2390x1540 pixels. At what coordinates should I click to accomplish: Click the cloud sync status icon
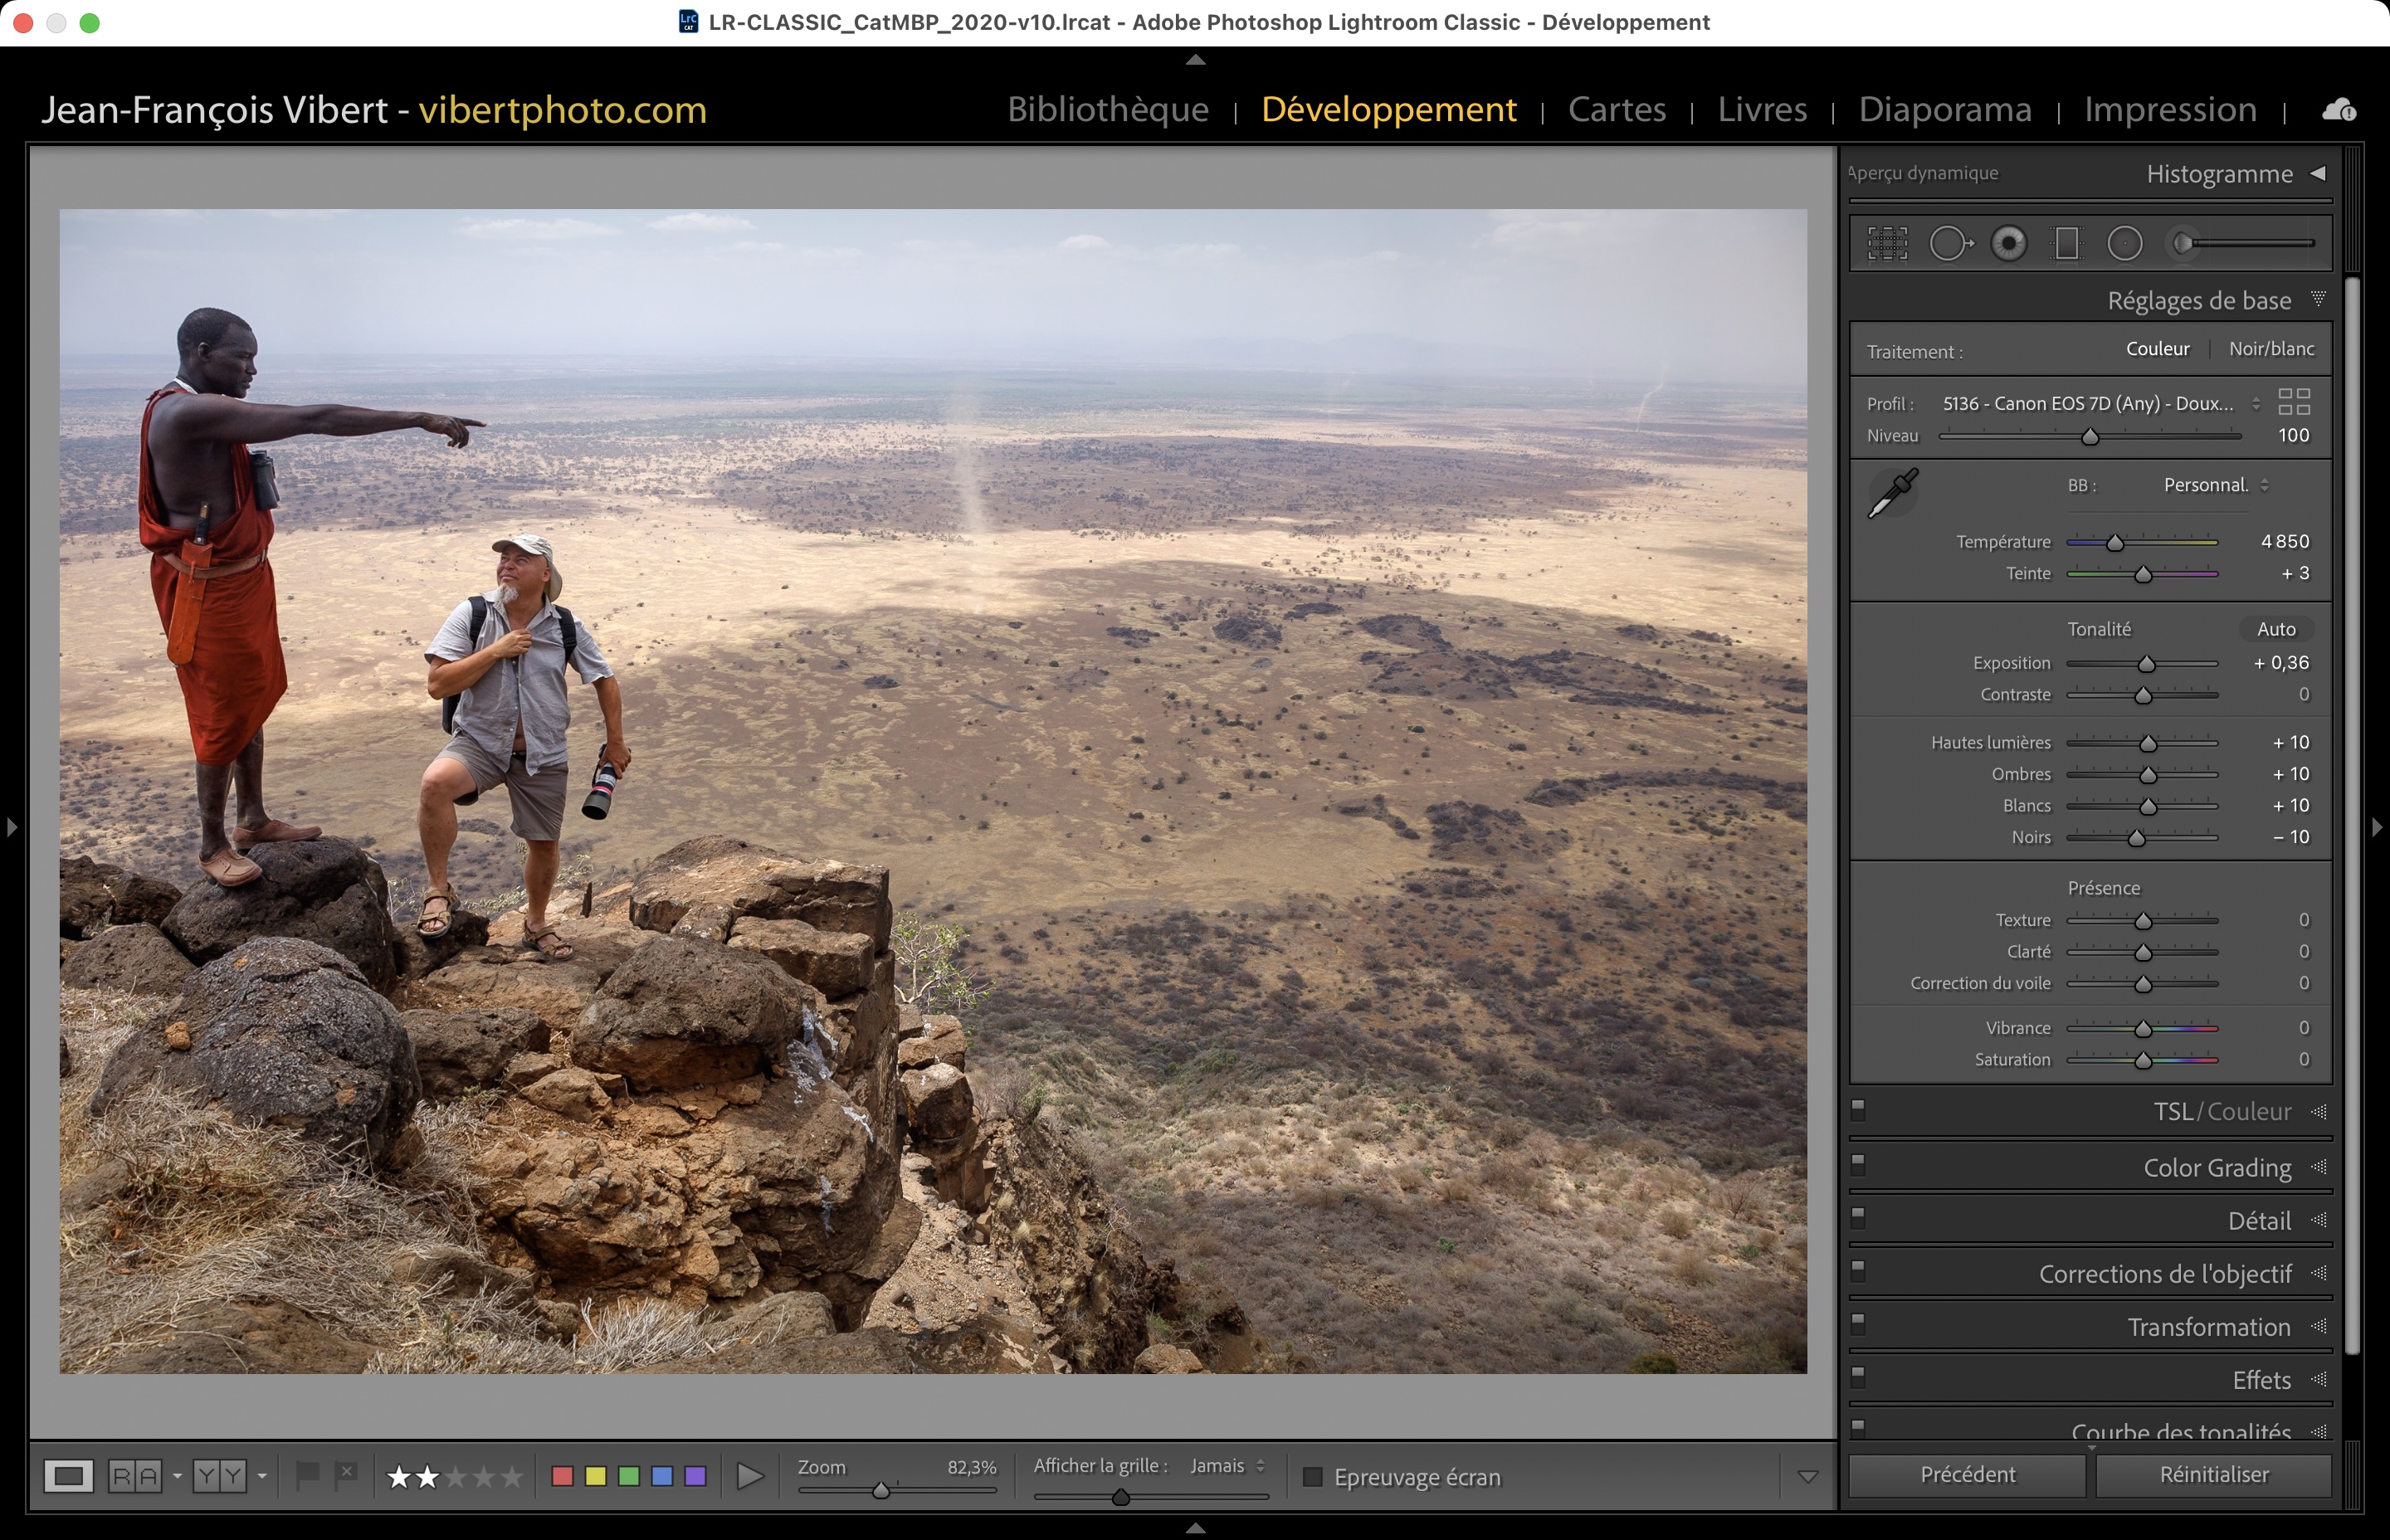[x=2338, y=110]
